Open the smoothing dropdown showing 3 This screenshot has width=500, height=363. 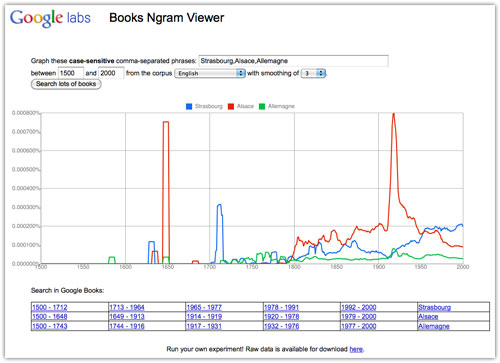313,73
